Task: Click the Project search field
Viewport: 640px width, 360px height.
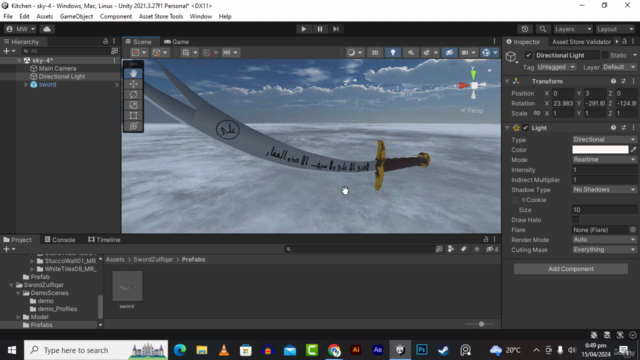Action: click(x=359, y=249)
